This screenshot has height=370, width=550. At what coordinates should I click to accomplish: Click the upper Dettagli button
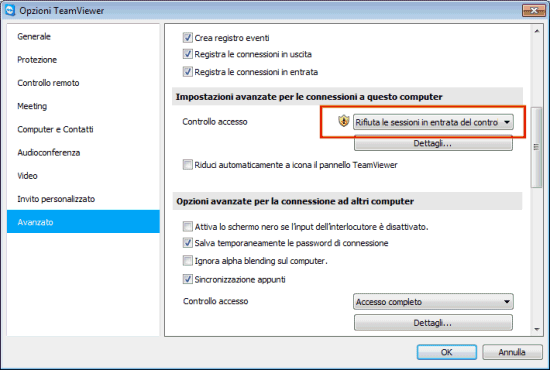[433, 143]
